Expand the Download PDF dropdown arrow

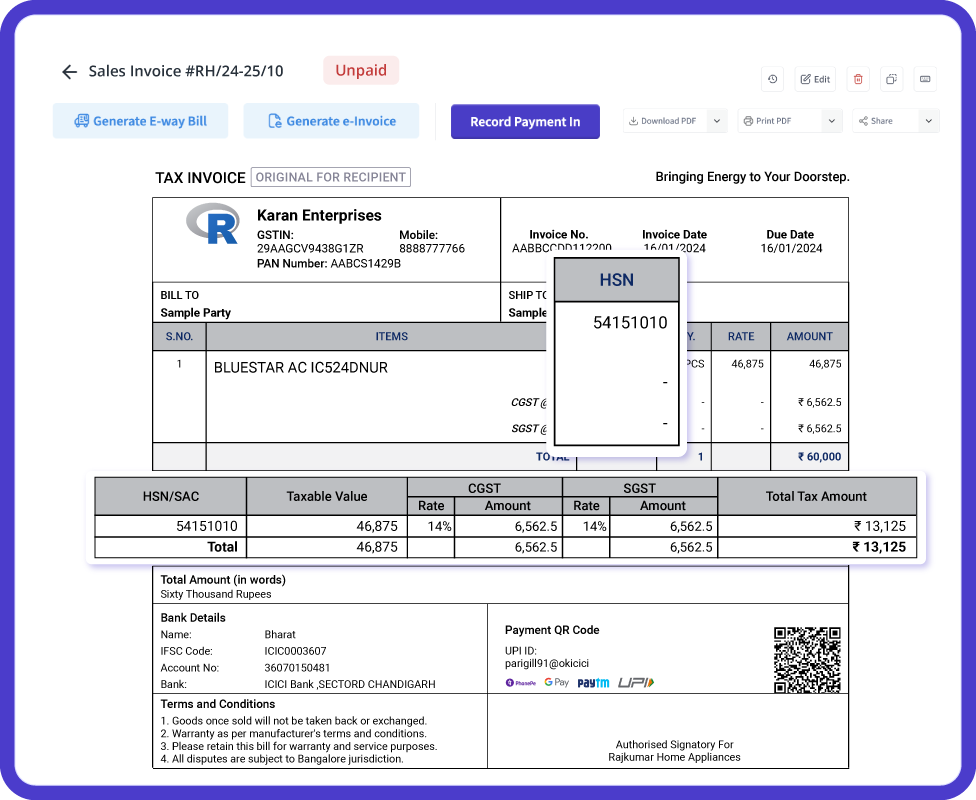coord(716,121)
